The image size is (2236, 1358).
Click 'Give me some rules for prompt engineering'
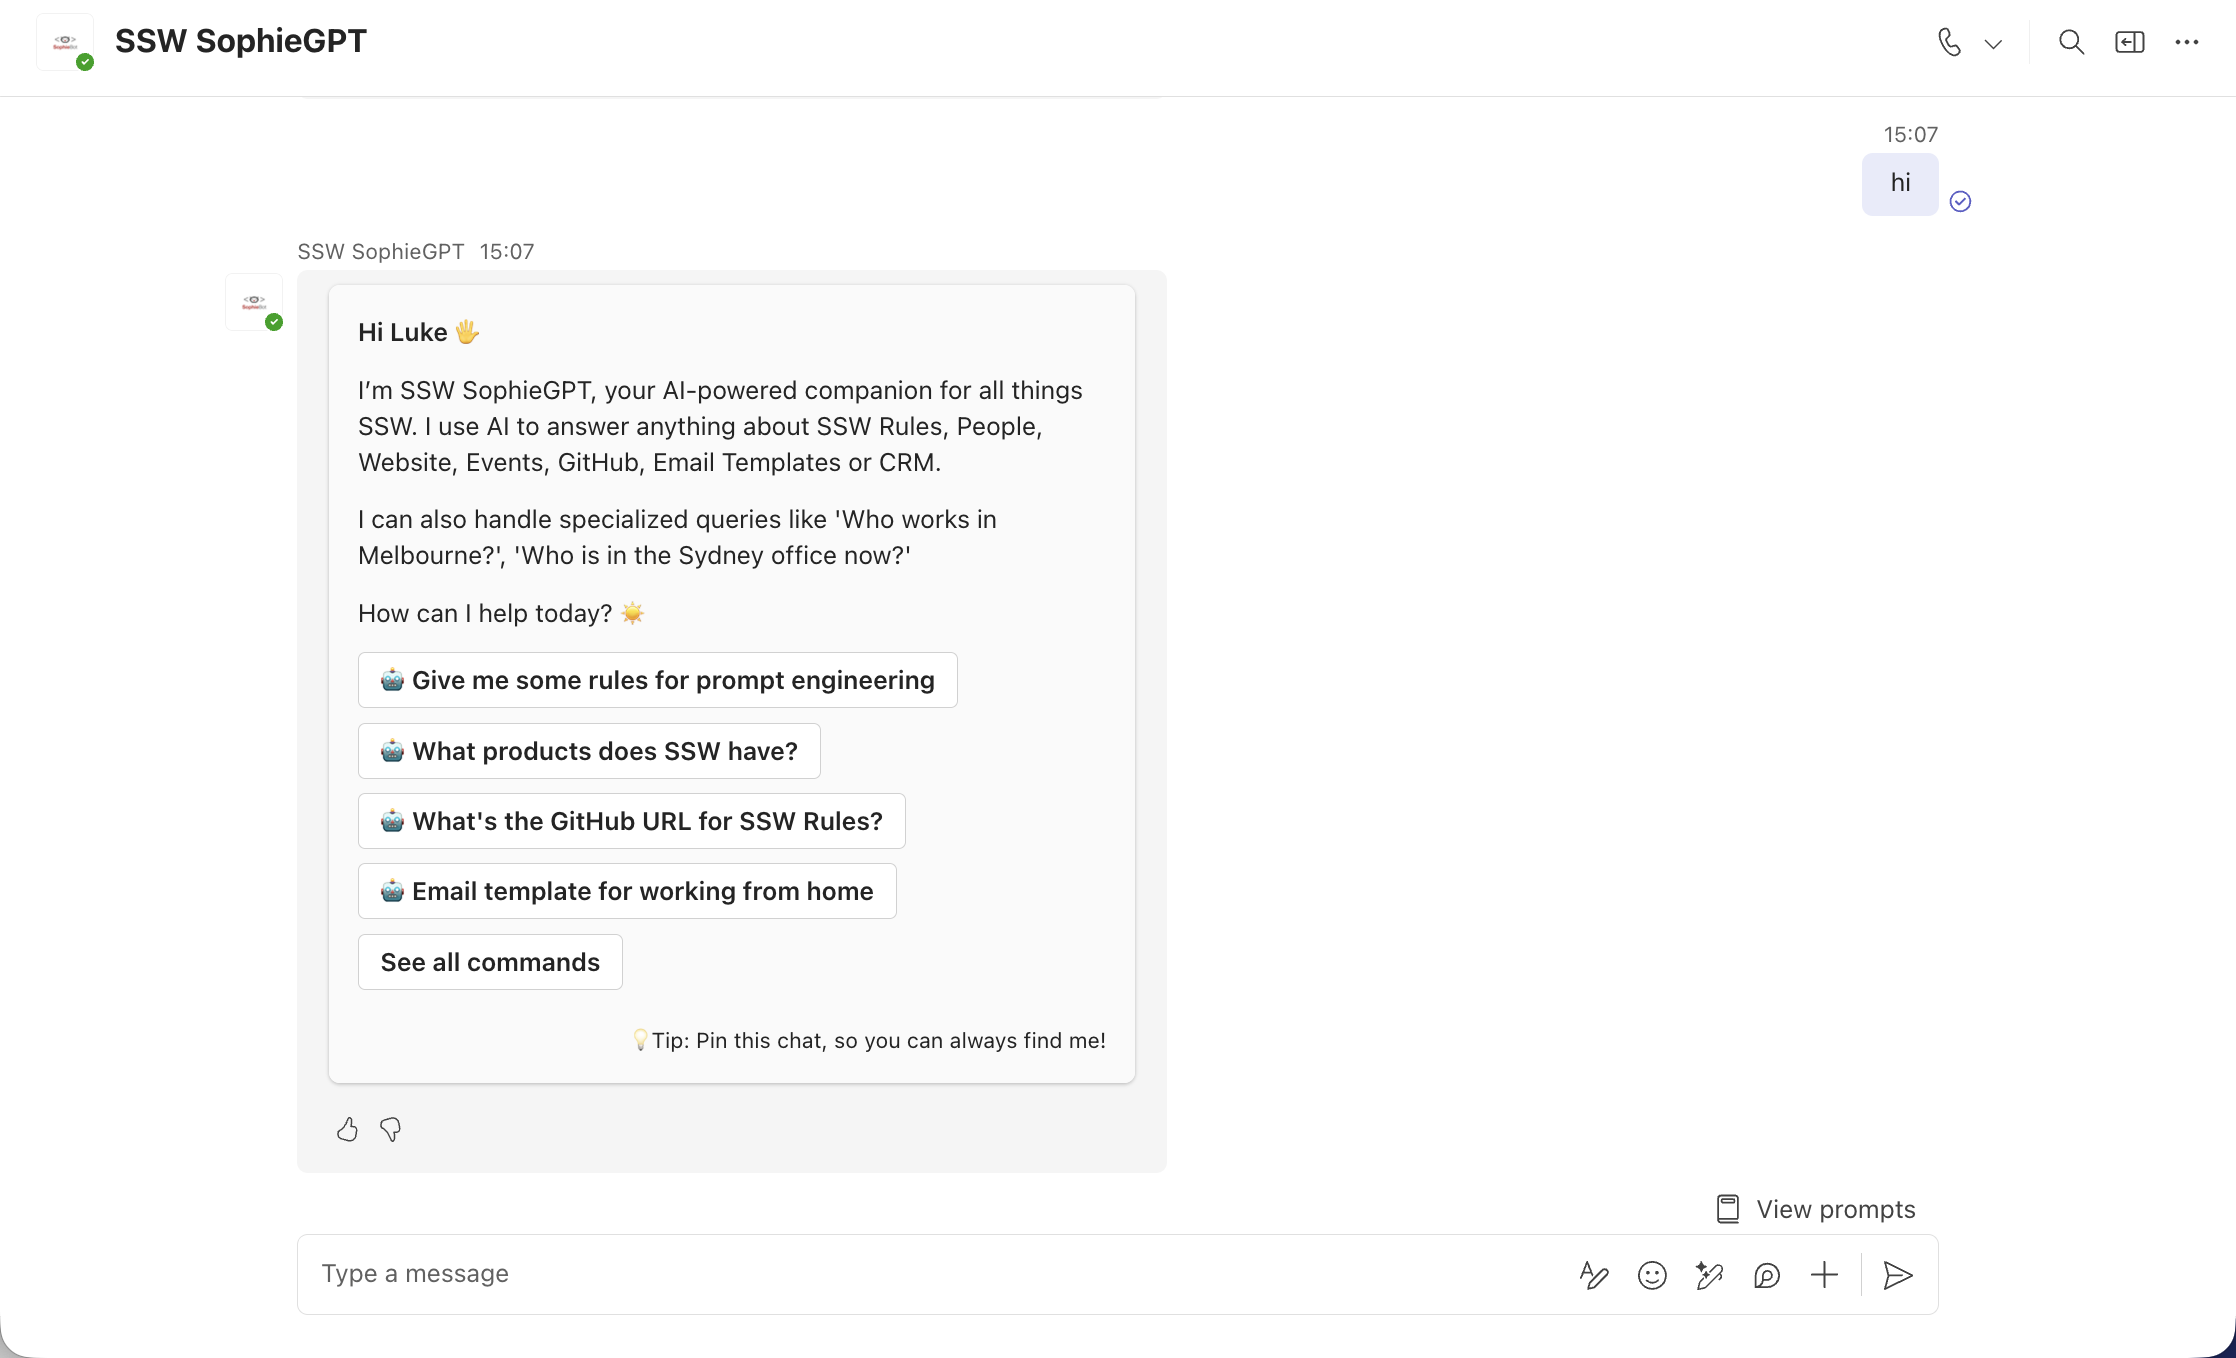[657, 680]
